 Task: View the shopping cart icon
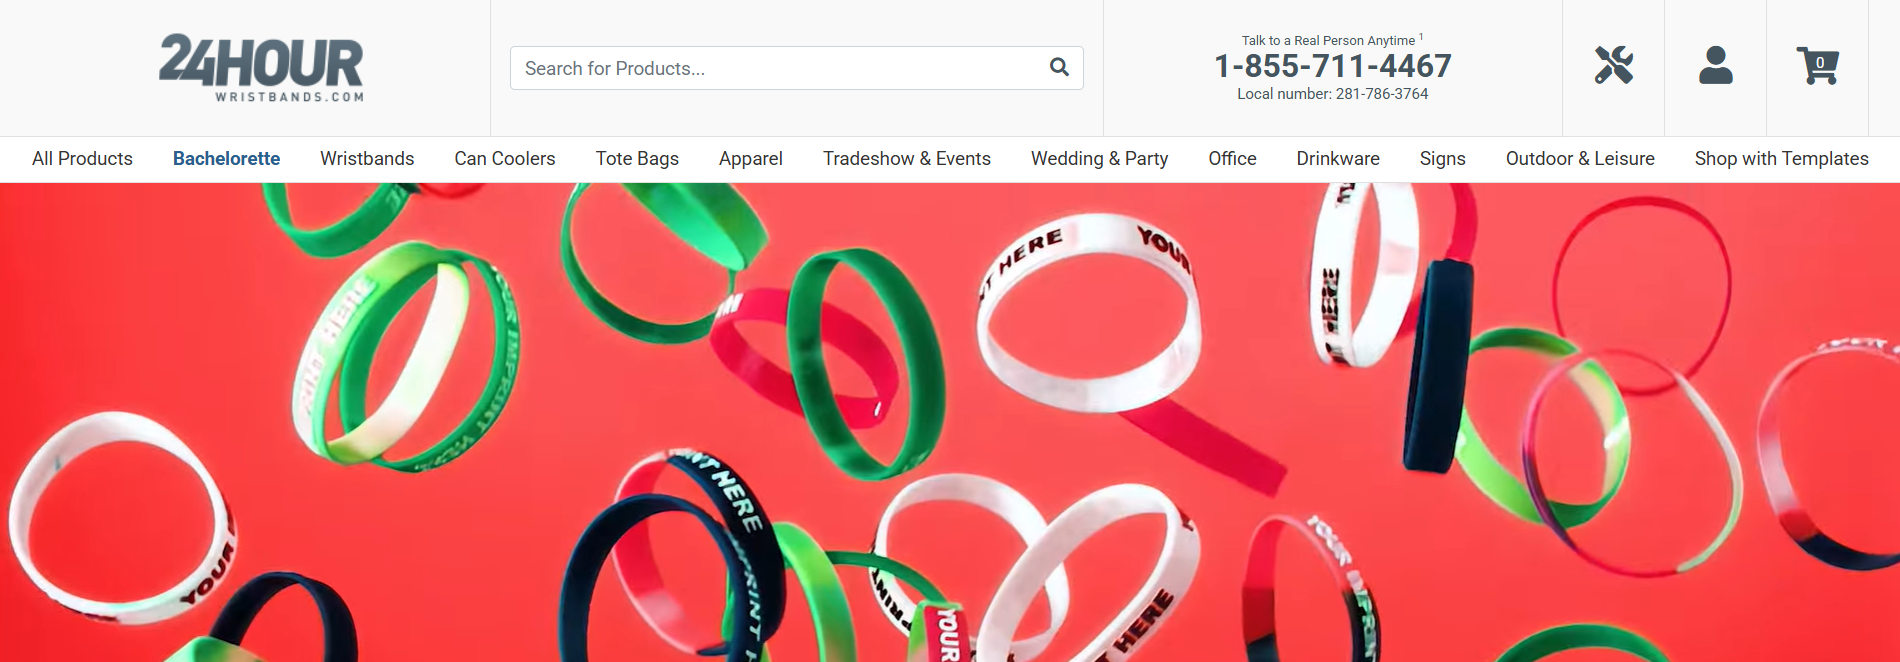point(1818,66)
